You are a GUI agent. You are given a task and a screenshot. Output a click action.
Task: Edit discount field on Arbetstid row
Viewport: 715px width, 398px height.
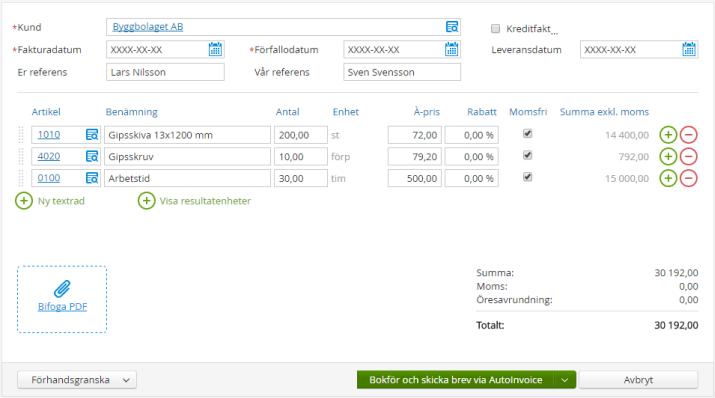click(x=471, y=178)
